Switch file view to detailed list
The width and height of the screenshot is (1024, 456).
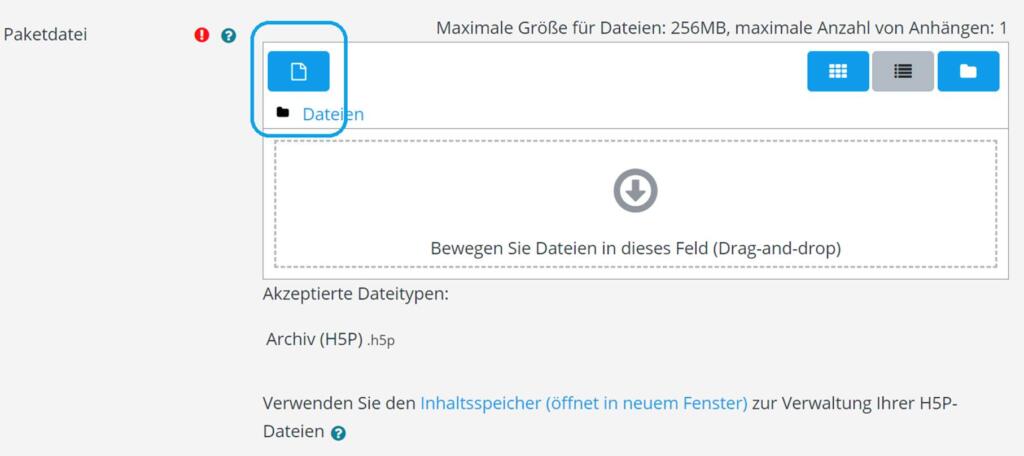tap(903, 71)
